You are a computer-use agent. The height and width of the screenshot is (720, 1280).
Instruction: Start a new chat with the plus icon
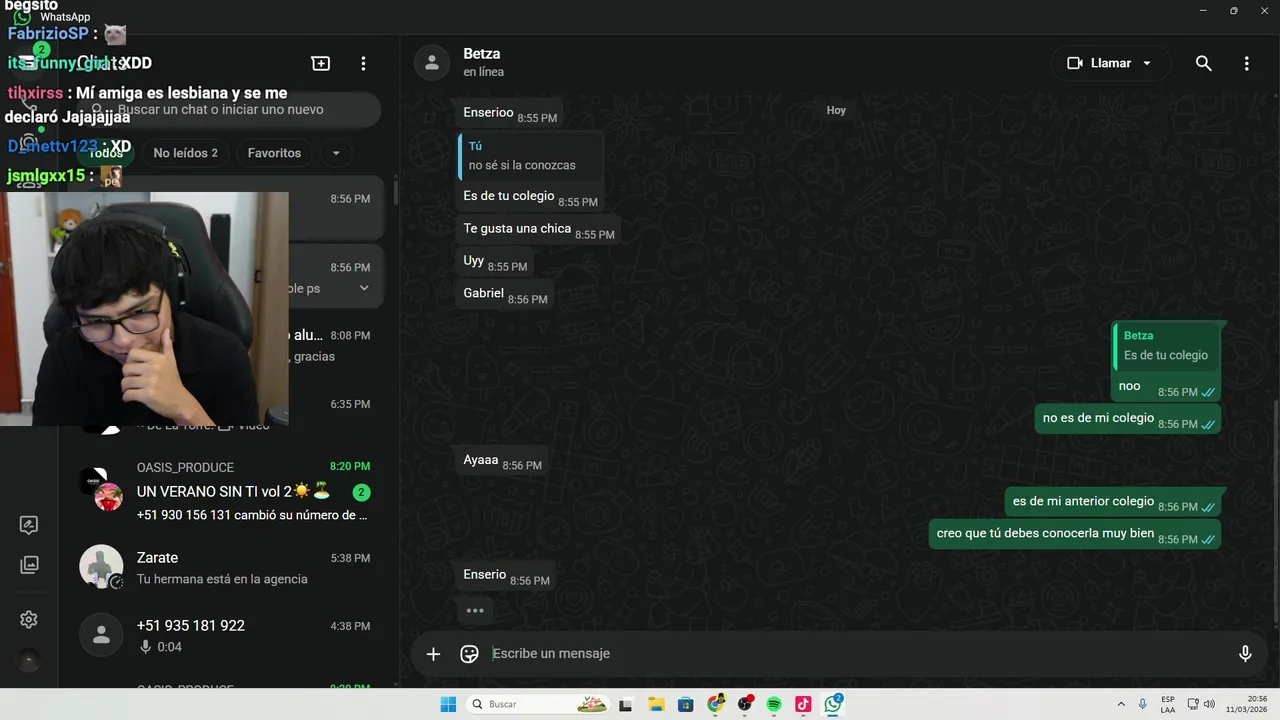click(321, 63)
